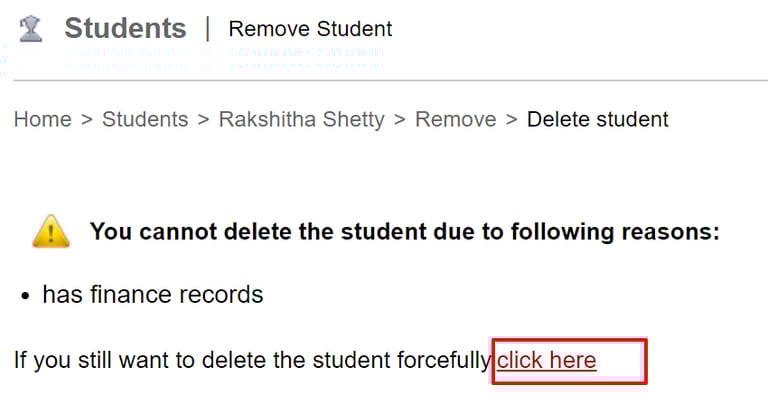The height and width of the screenshot is (405, 768).
Task: Click vertical divider beside Students heading
Action: coord(207,29)
